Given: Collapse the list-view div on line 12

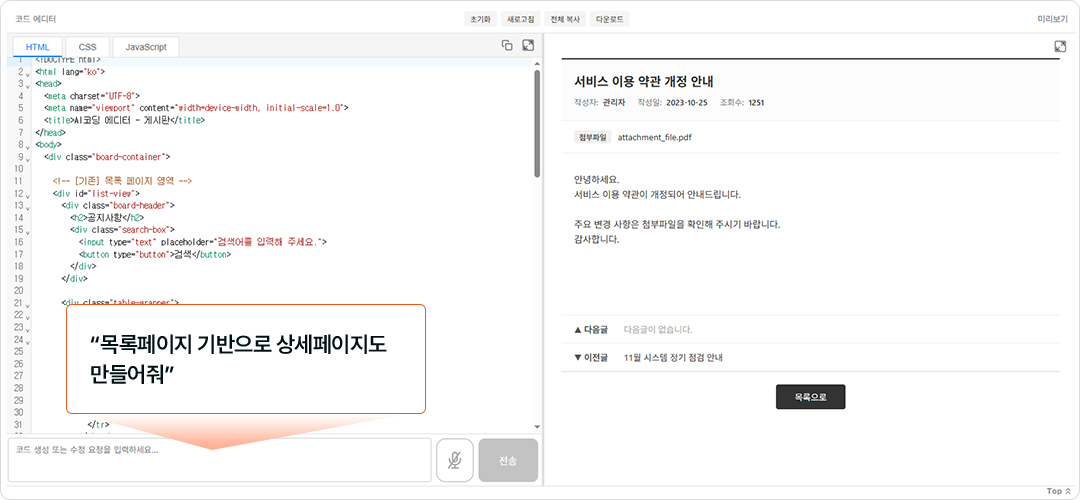Looking at the screenshot, I should coord(28,193).
